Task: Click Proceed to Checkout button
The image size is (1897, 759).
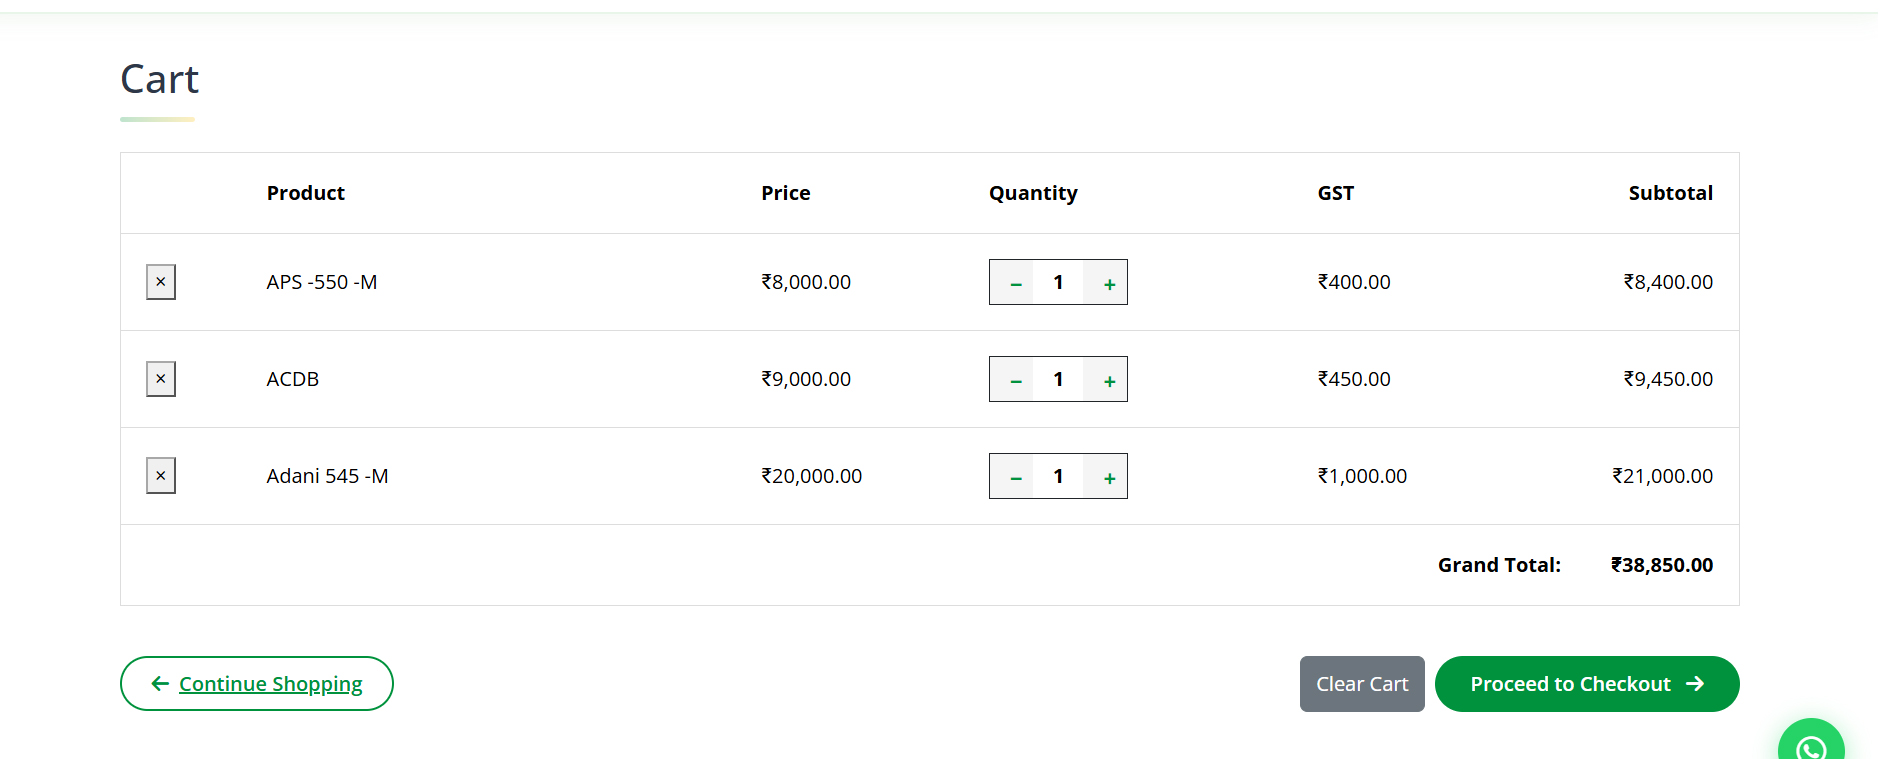Action: [x=1587, y=684]
